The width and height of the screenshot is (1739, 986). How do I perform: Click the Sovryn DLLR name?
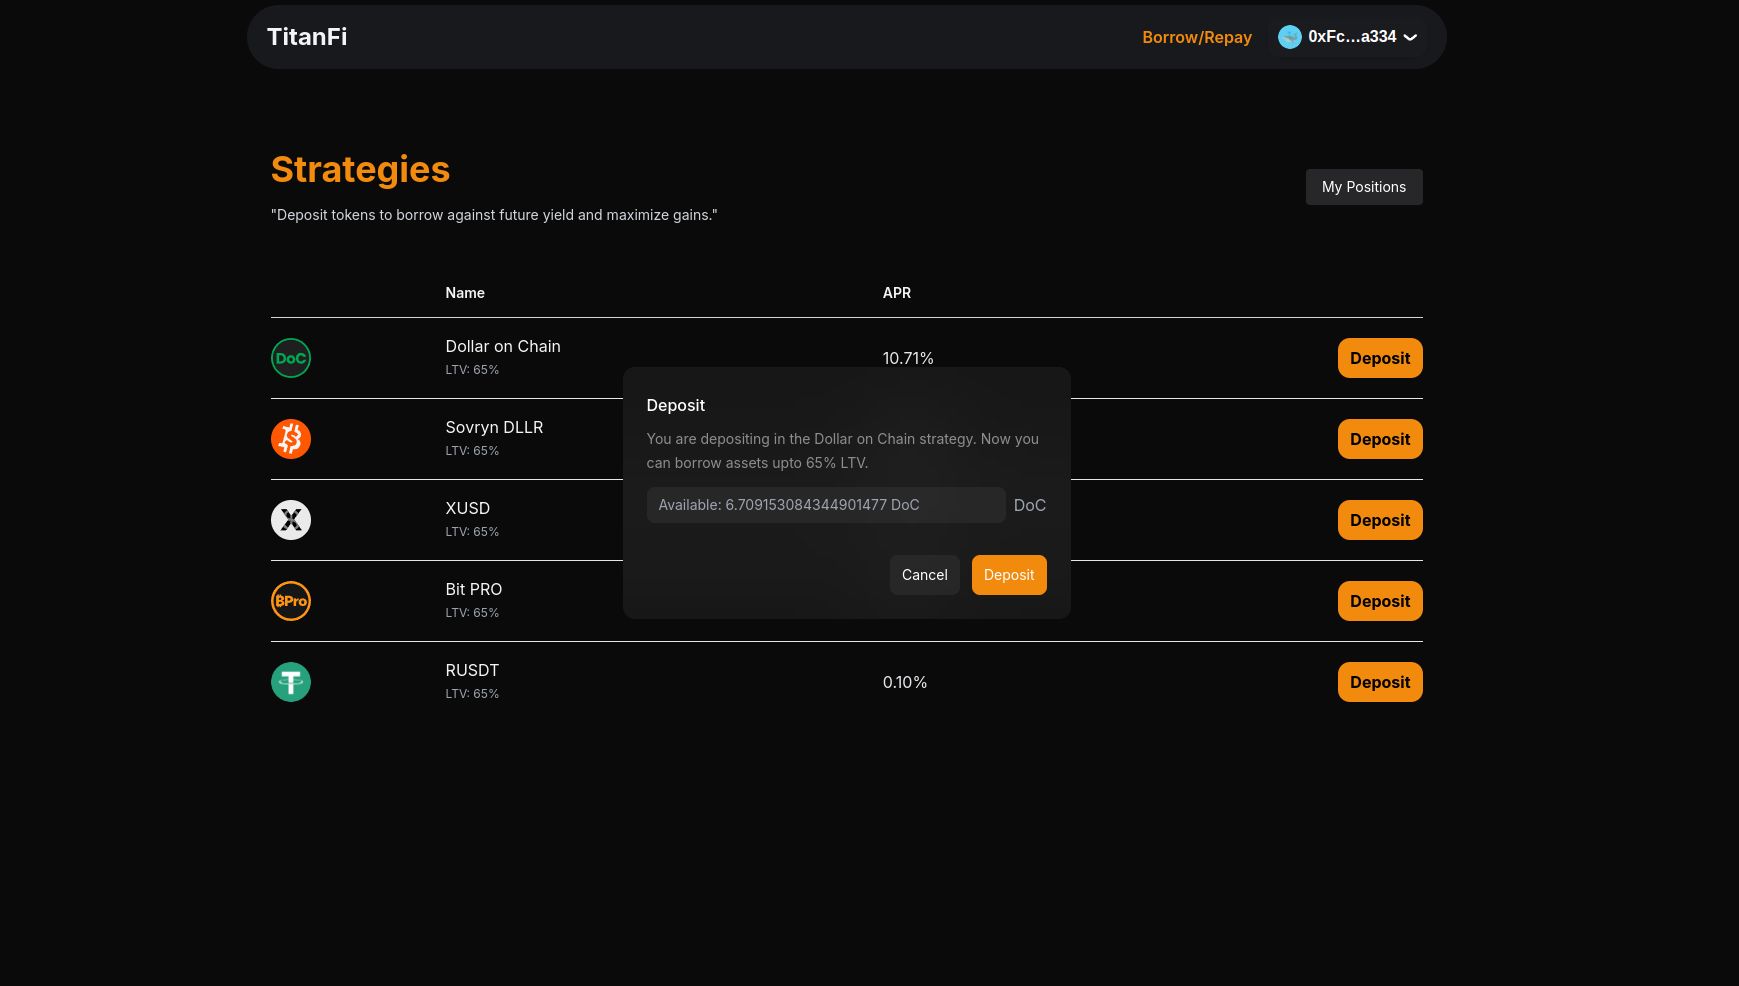tap(494, 427)
